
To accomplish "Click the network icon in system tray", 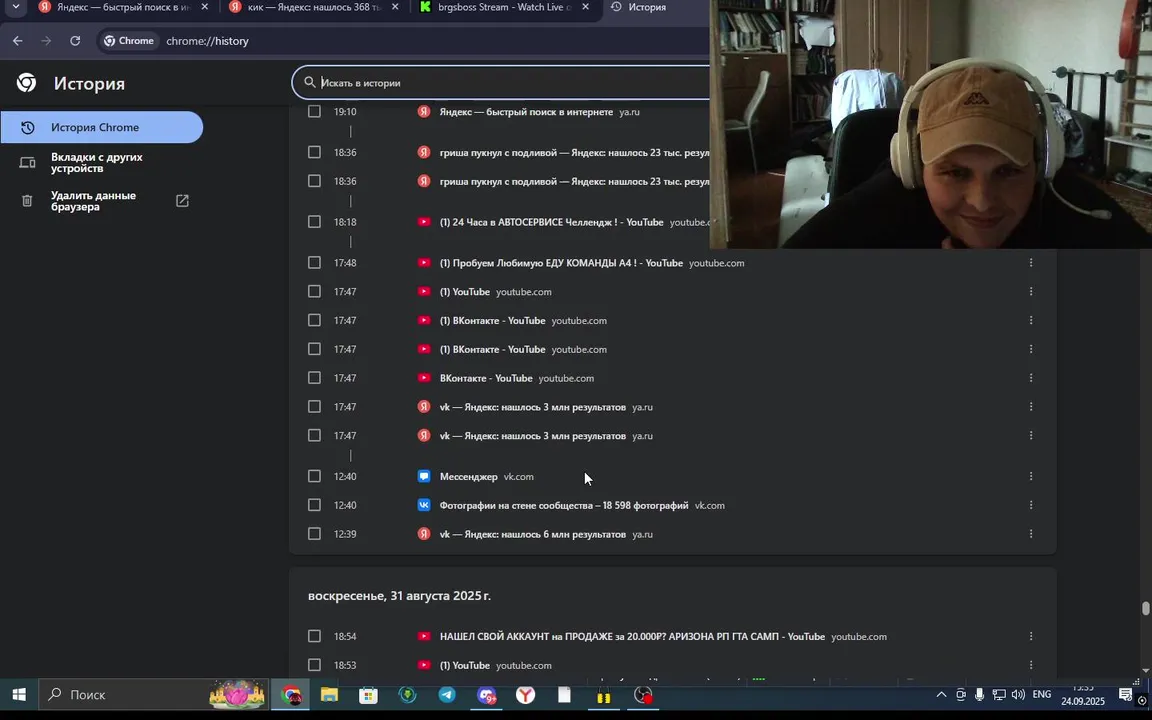I will [x=998, y=694].
